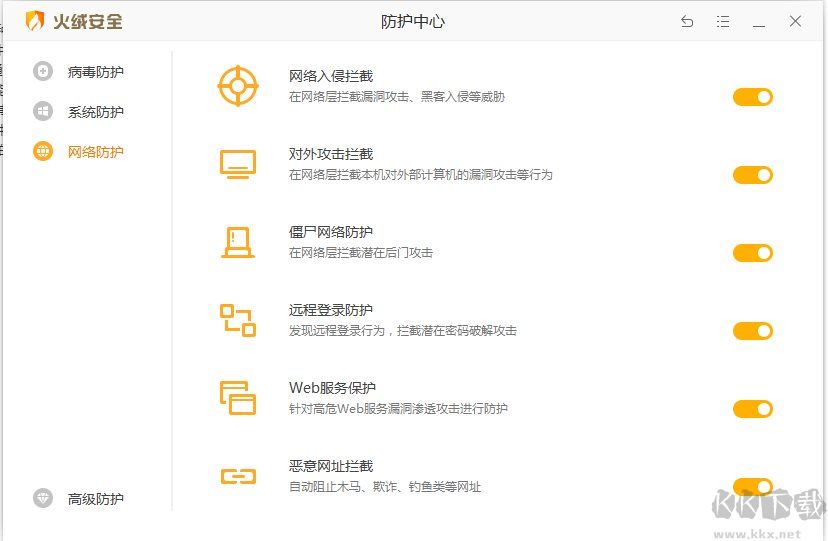Click description 在网络层拦截本机对外部计算机的漏洞攻击等行为
Viewport: 828px width, 541px height.
(420, 175)
